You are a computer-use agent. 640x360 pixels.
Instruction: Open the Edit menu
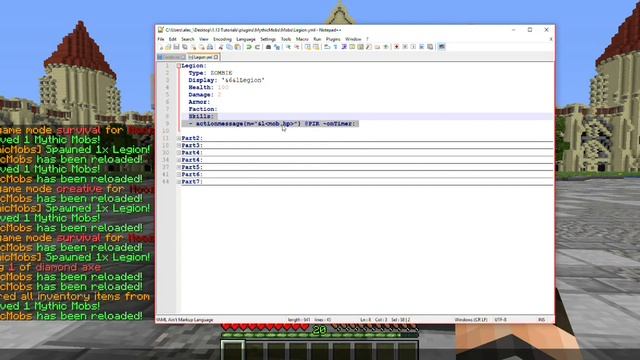pyautogui.click(x=173, y=39)
